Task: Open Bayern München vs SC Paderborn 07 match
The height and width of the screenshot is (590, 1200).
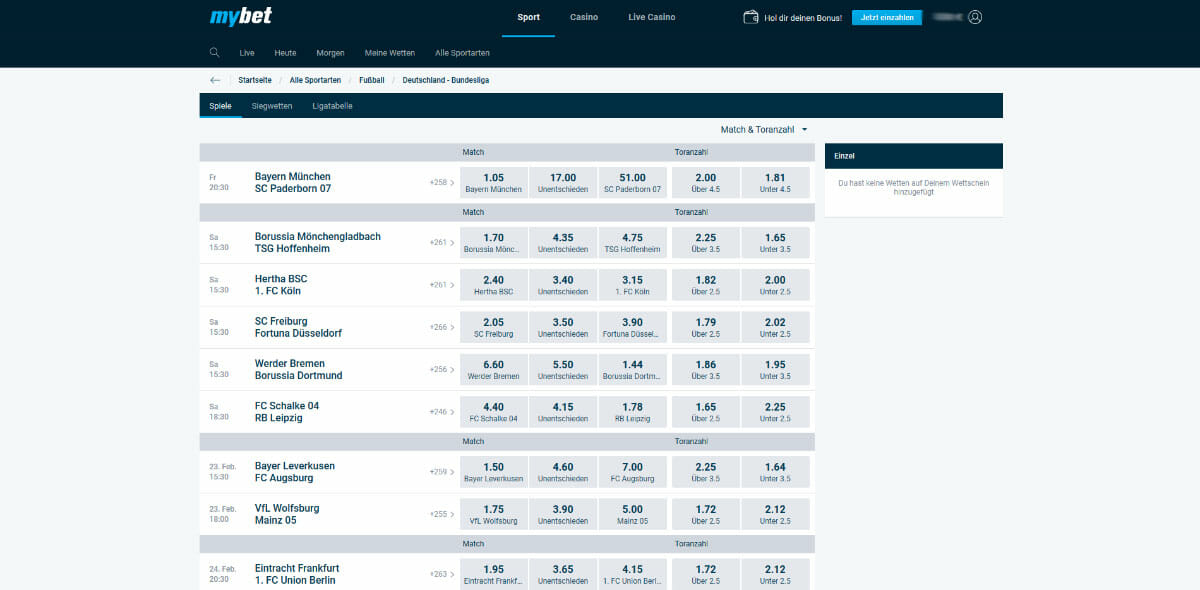Action: point(293,182)
